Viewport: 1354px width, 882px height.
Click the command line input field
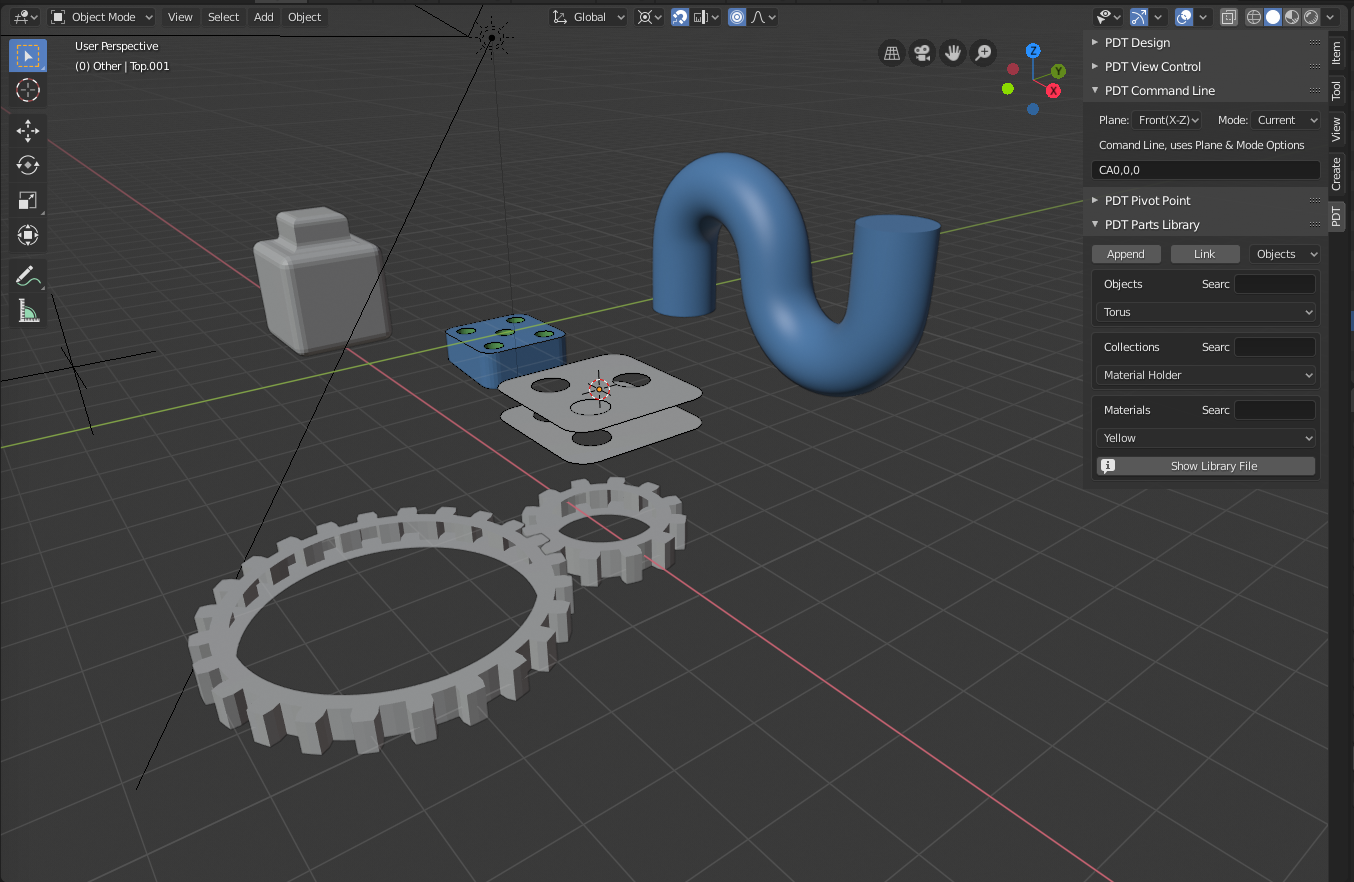tap(1206, 170)
